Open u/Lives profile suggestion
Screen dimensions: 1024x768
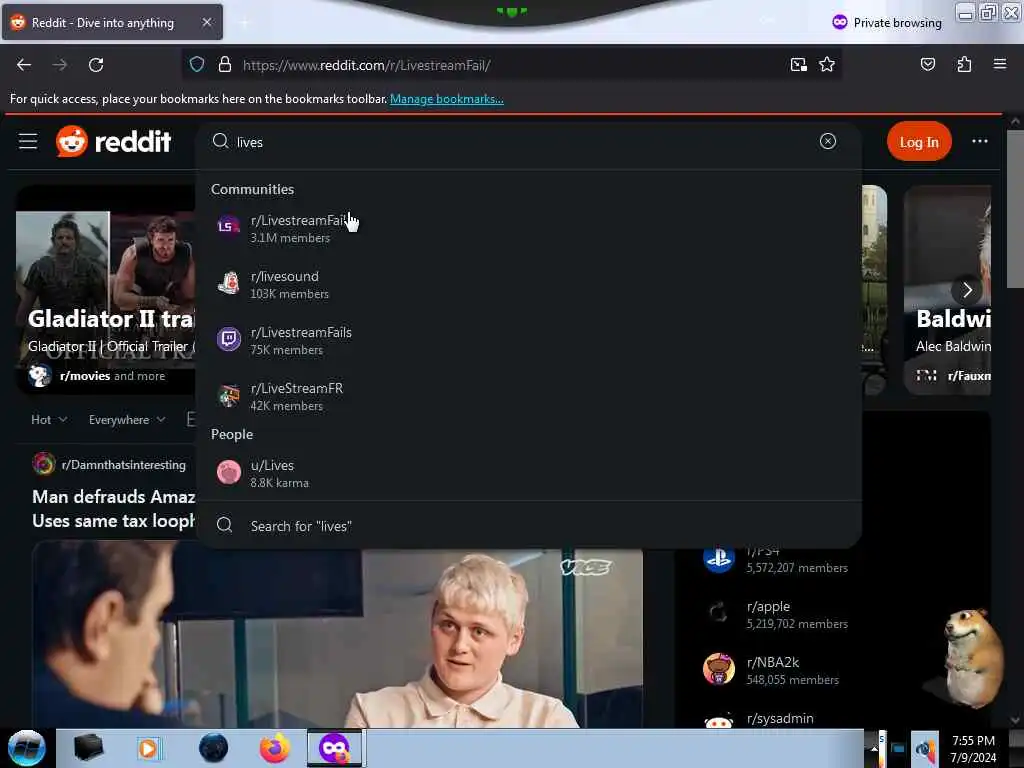(529, 473)
